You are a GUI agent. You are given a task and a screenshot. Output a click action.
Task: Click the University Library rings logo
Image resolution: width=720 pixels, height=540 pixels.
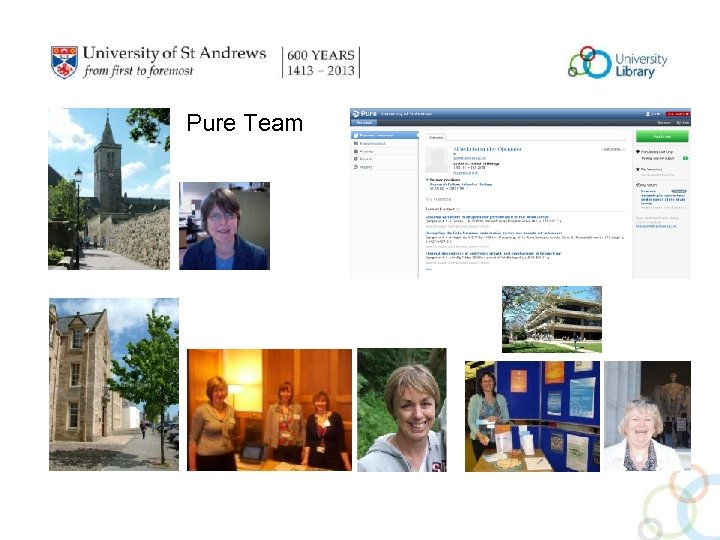click(x=590, y=62)
